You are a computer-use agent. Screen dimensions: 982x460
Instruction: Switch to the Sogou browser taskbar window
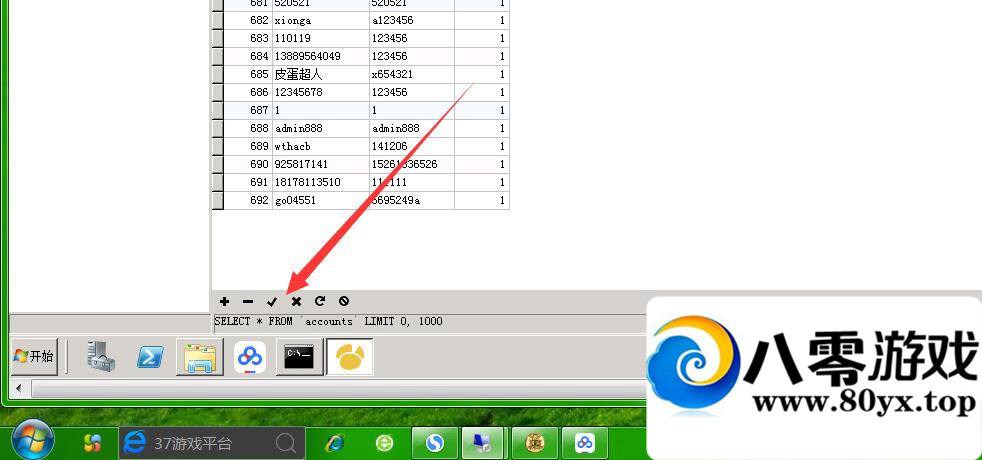click(435, 443)
